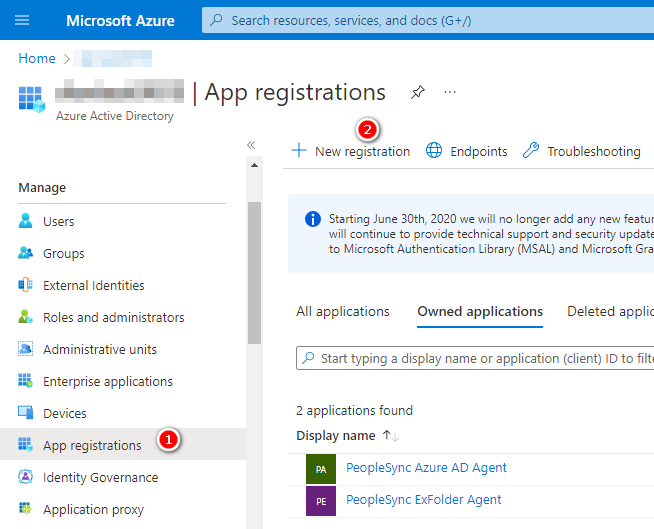The width and height of the screenshot is (654, 529).
Task: Open Groups in the Manage menu
Action: click(63, 254)
